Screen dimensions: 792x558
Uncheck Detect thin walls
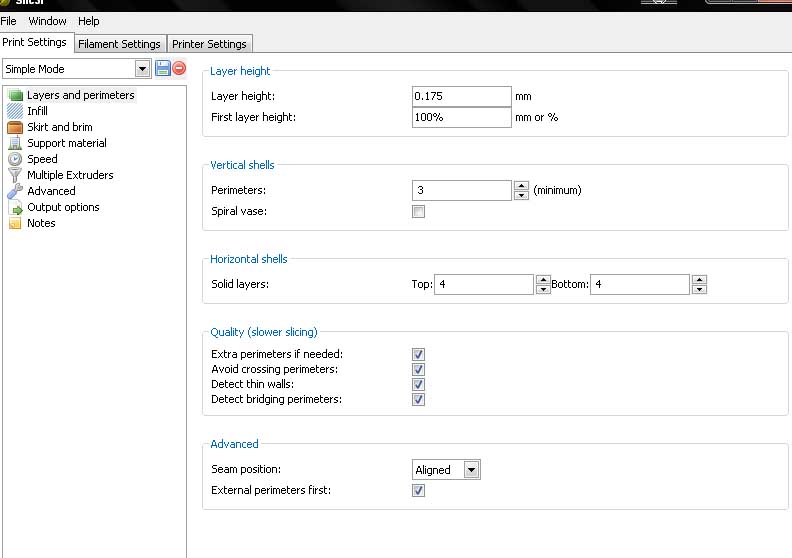418,384
